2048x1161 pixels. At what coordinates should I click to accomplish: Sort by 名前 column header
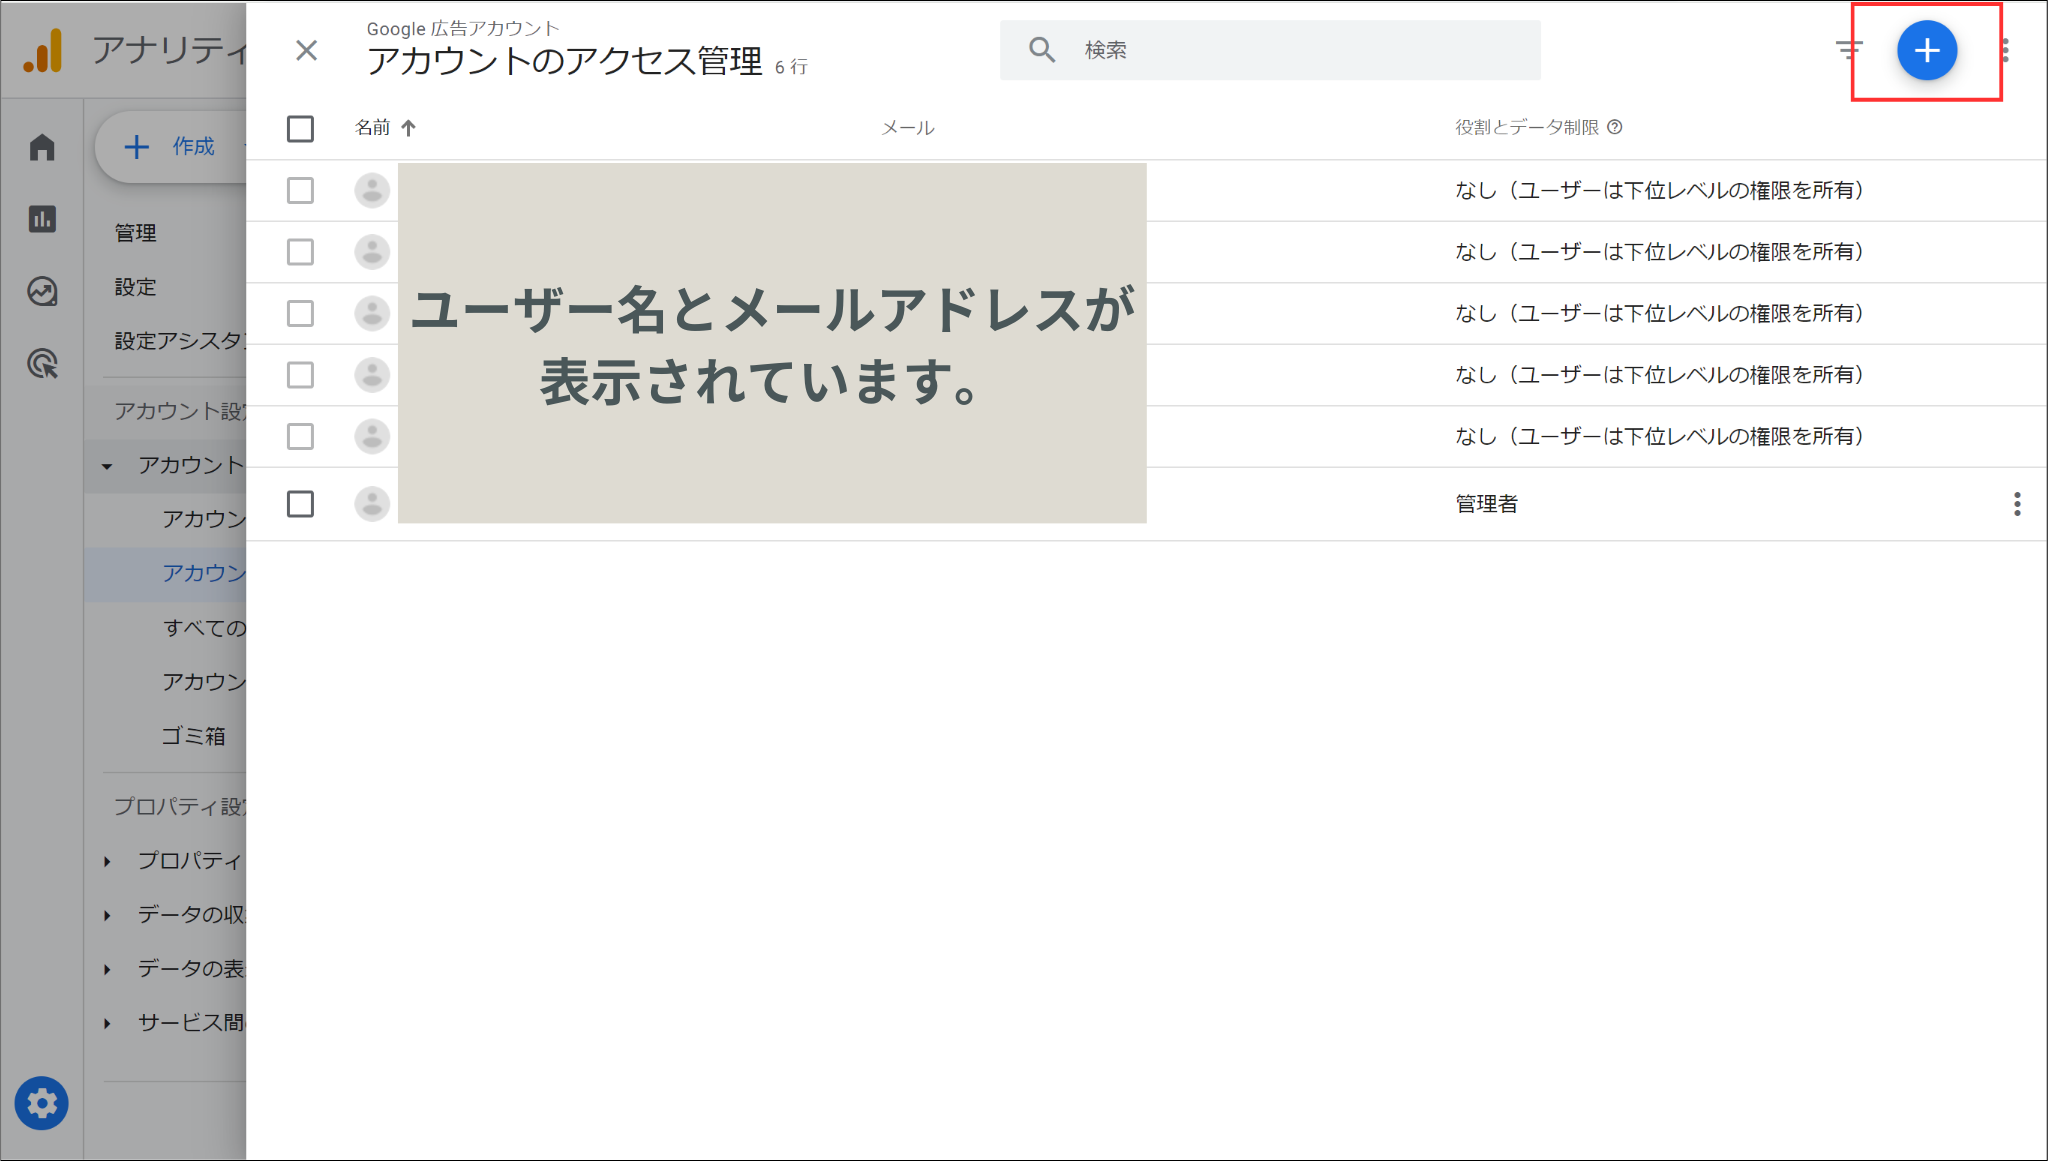point(373,128)
